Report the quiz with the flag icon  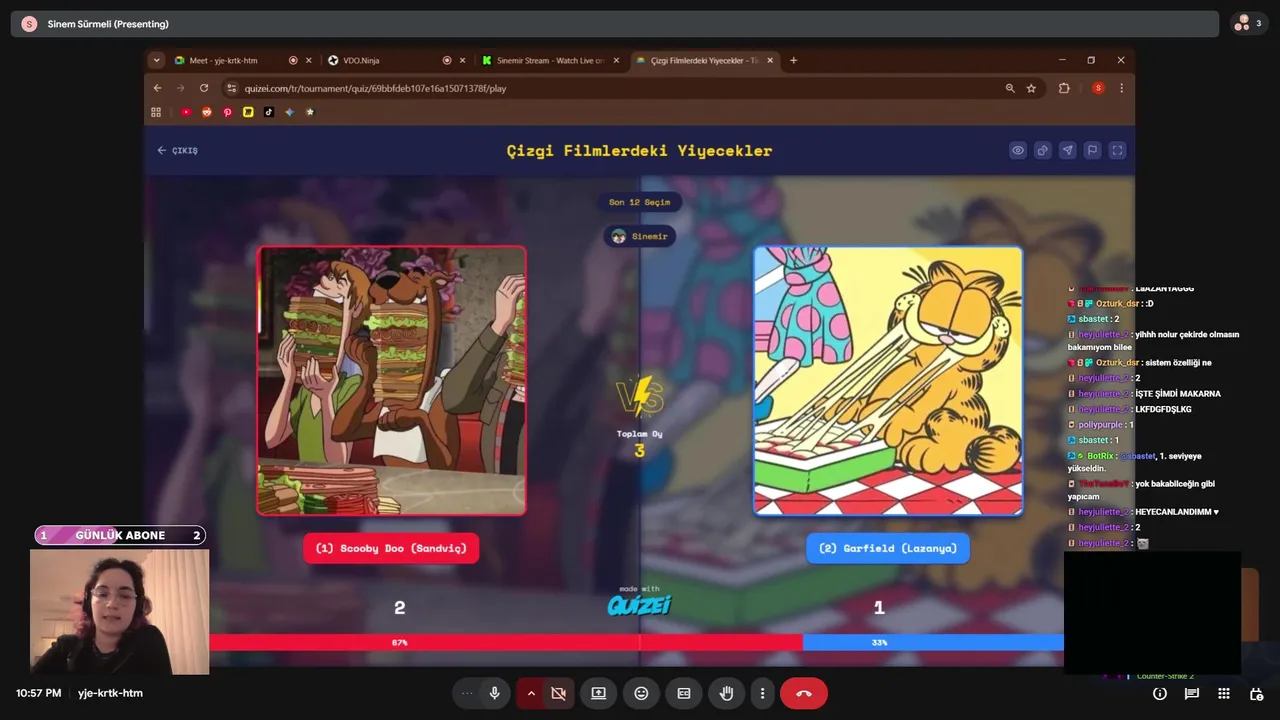(x=1093, y=151)
